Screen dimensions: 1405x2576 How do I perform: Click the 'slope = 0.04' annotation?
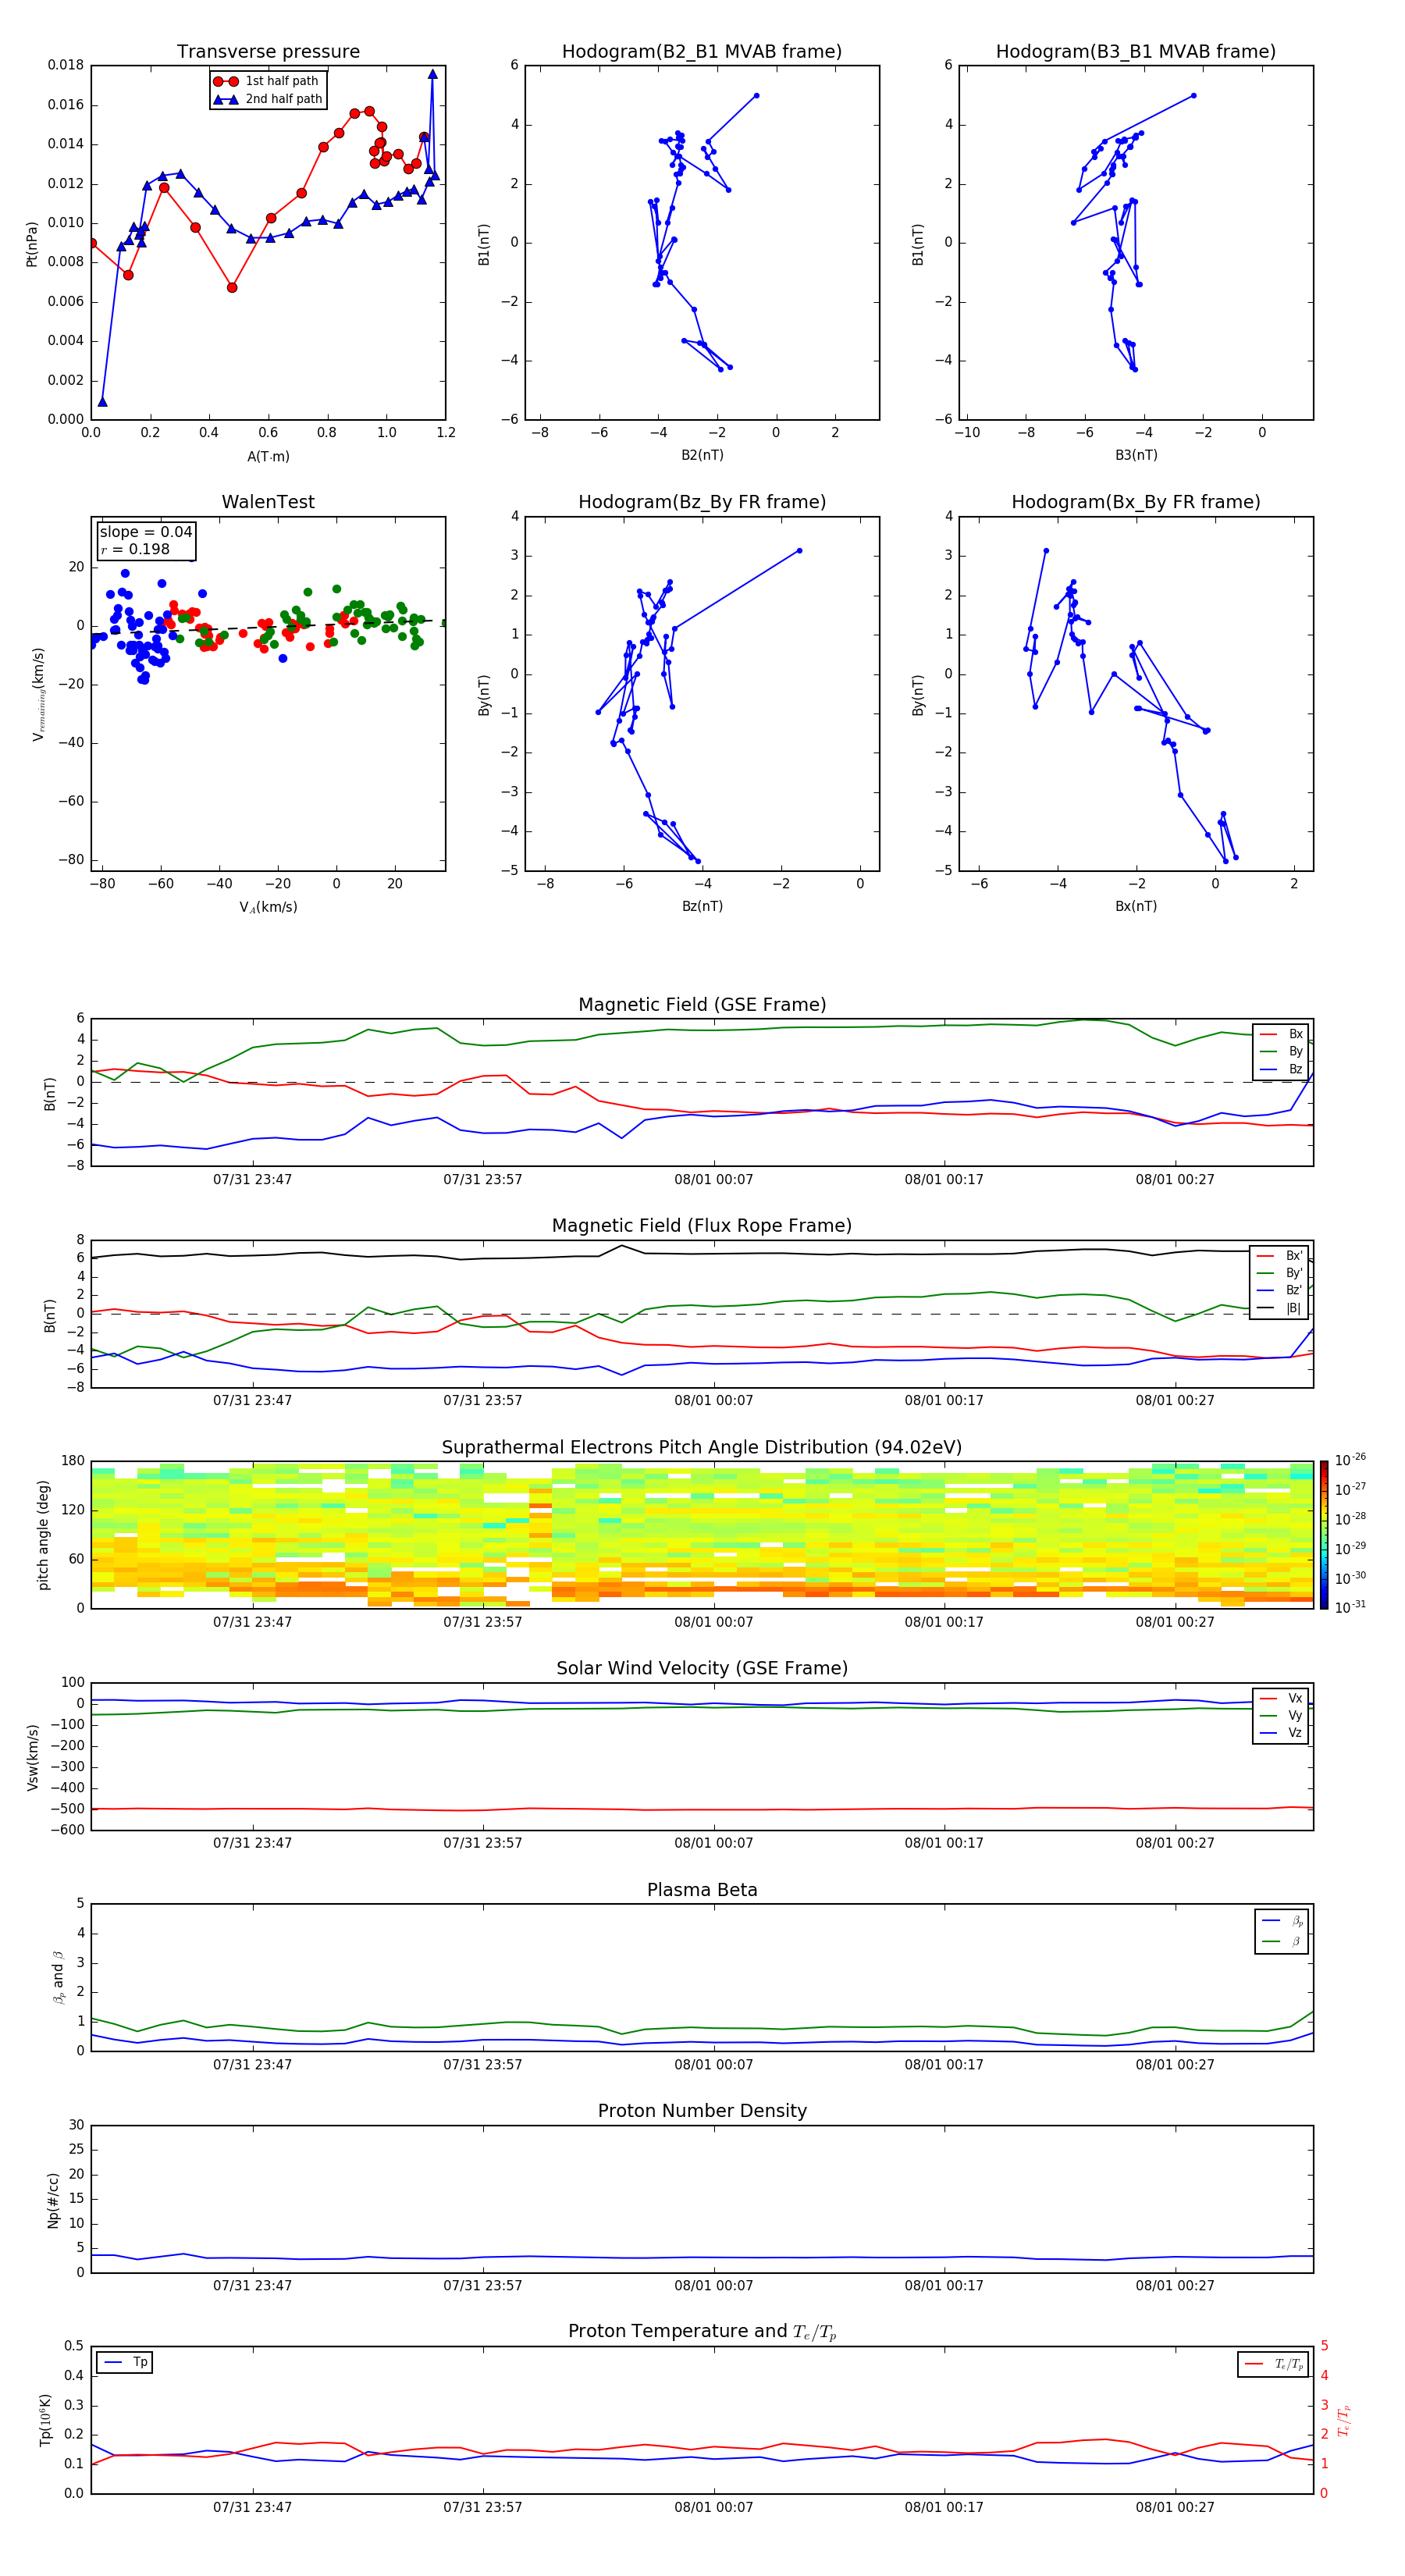coord(146,532)
